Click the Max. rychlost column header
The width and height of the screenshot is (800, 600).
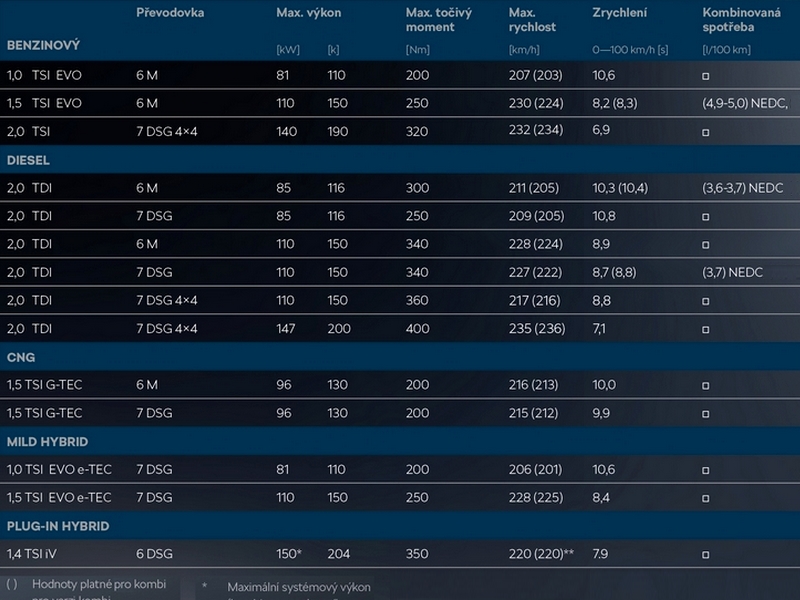[532, 20]
